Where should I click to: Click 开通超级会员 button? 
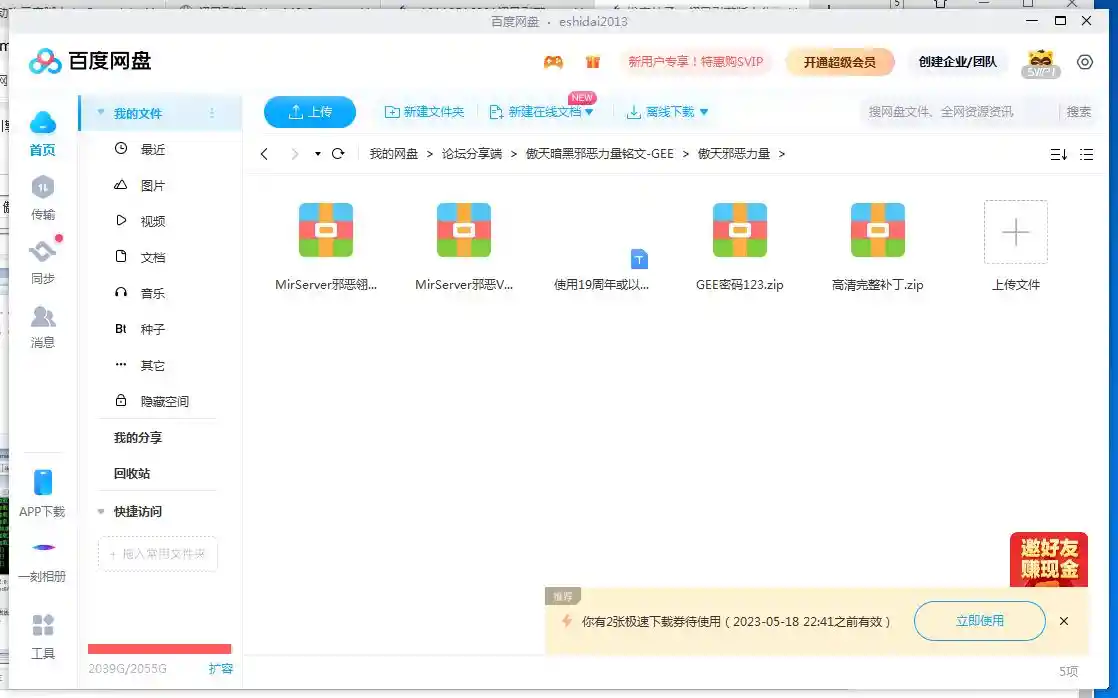(839, 63)
